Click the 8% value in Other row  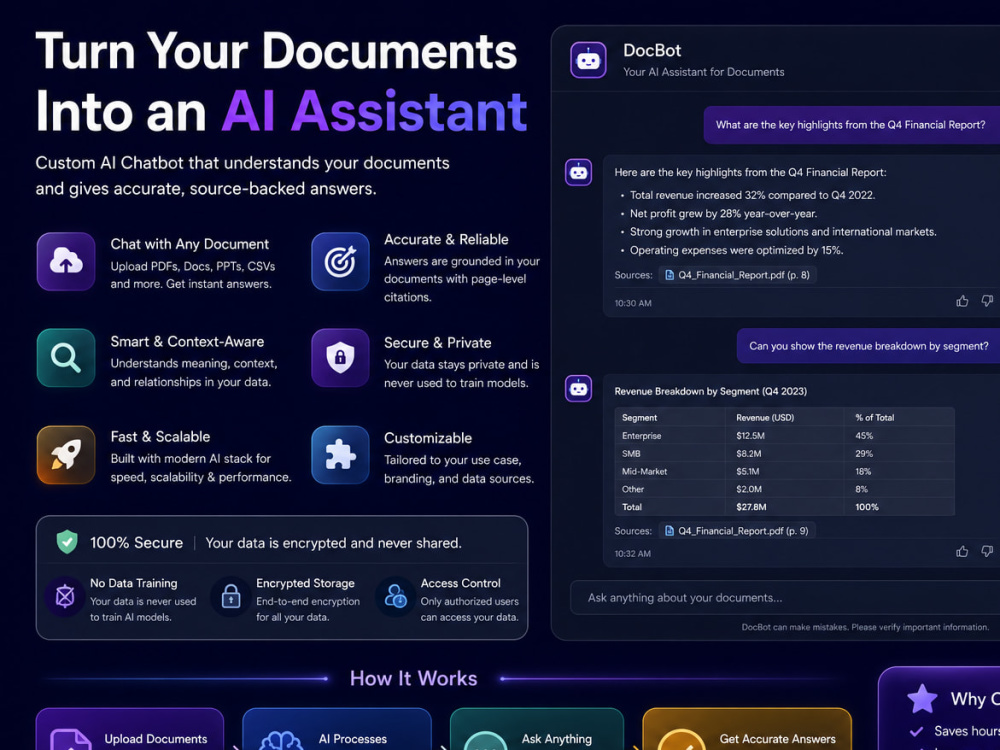click(x=862, y=489)
